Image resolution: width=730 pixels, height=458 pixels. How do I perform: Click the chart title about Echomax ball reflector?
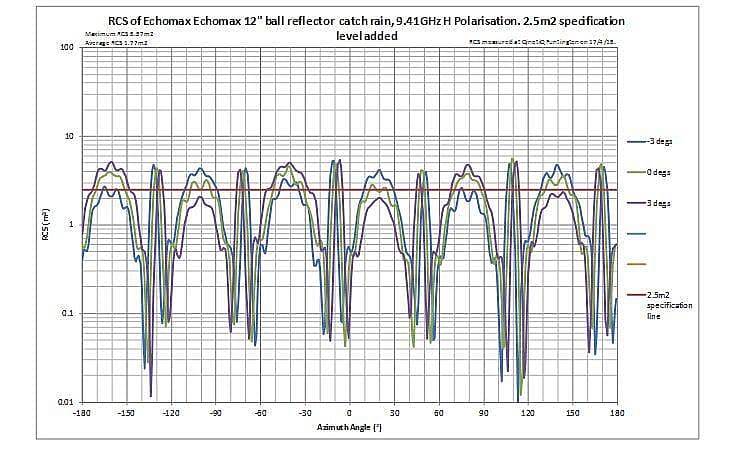tap(366, 28)
